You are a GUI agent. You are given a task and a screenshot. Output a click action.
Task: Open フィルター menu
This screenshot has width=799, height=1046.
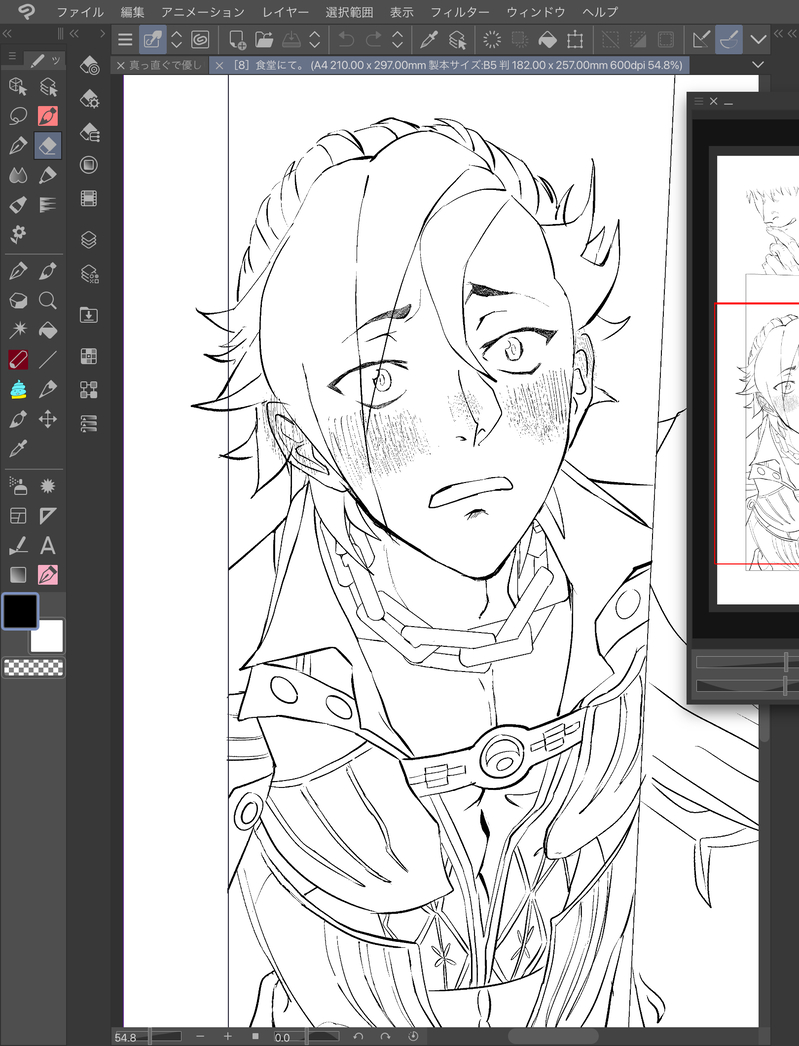click(460, 12)
